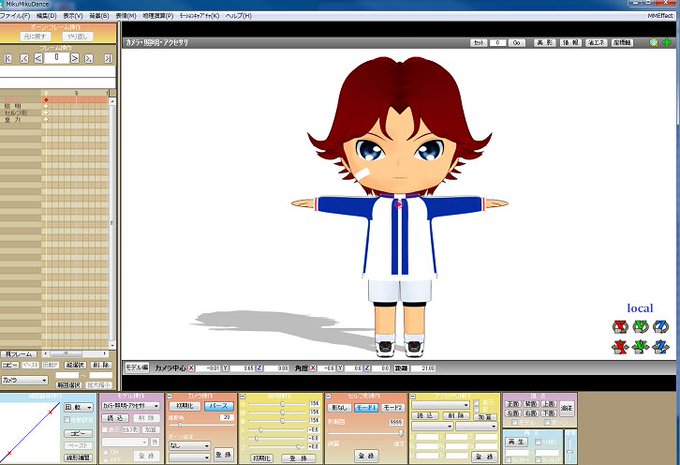
Task: Open the ヘルプ(H) menu
Action: tap(239, 16)
